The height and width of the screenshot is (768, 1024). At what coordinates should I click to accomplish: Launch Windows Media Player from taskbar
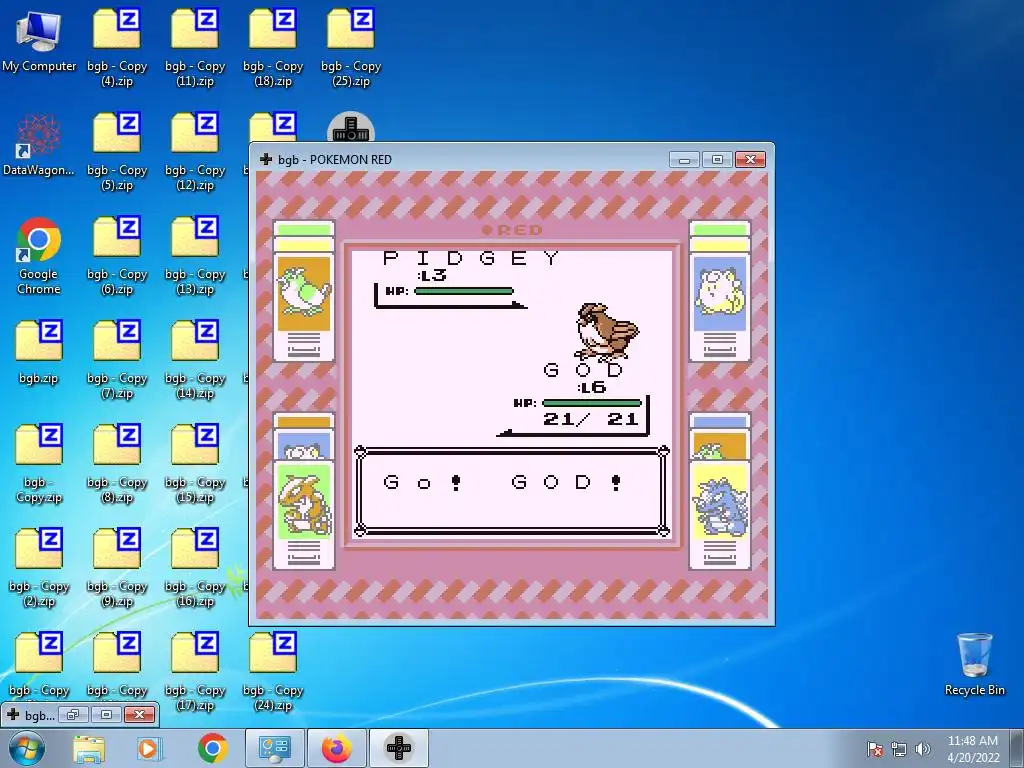(150, 748)
